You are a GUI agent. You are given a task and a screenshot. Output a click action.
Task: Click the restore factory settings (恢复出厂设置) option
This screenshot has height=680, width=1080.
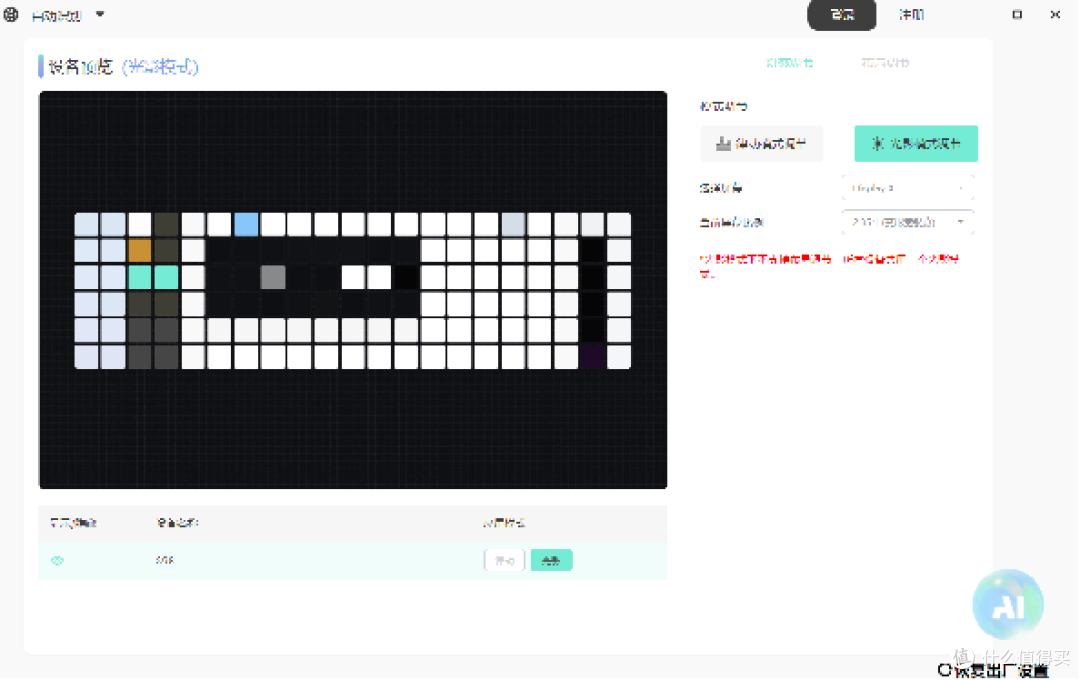pyautogui.click(x=993, y=670)
